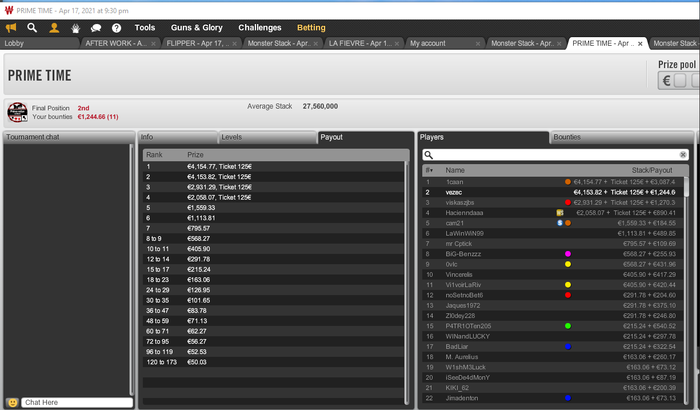700x410 pixels.
Task: Open the help question mark icon
Action: pos(117,28)
